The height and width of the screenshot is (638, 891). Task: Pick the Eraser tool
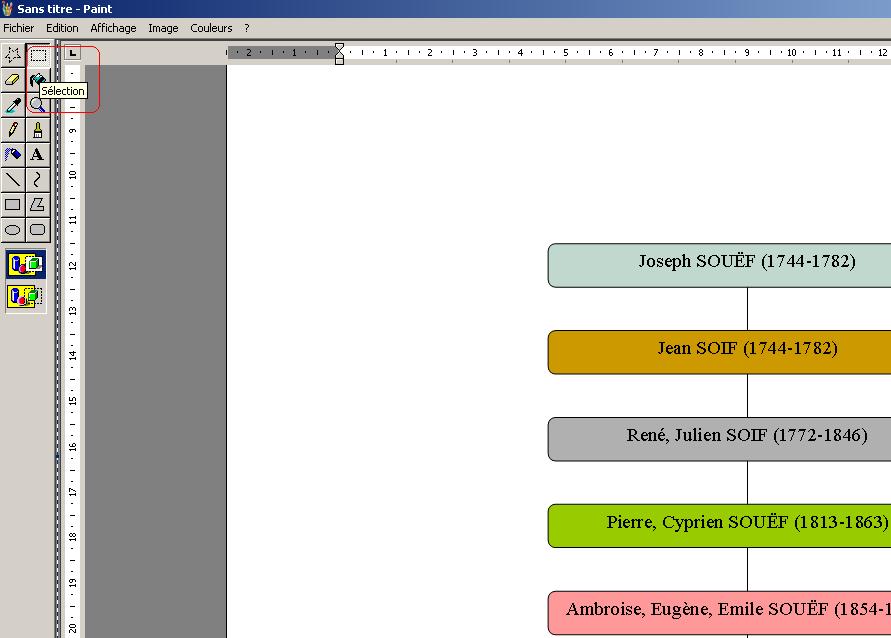(x=12, y=80)
